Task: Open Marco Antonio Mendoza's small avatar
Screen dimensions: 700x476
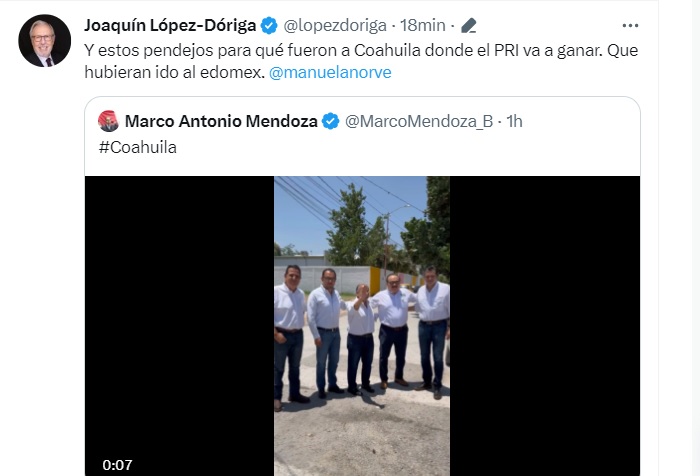Action: 108,121
